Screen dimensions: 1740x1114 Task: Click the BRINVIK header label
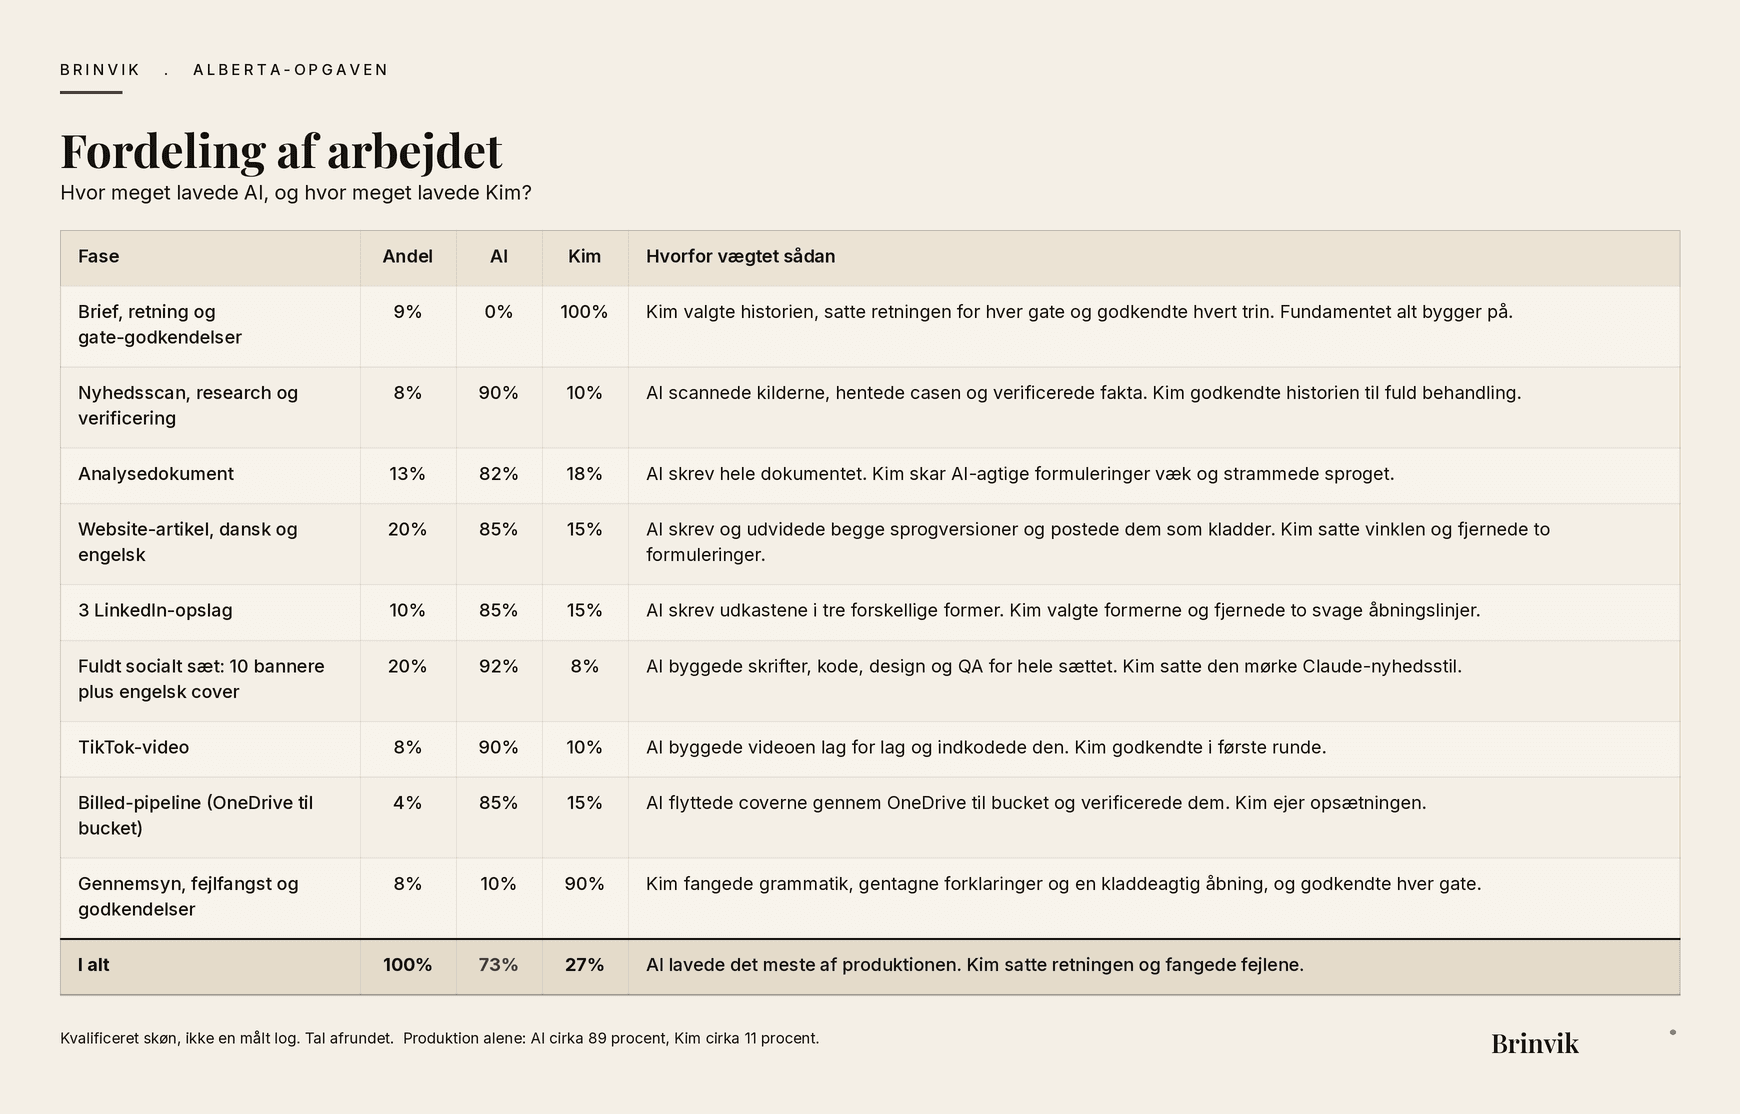click(100, 70)
